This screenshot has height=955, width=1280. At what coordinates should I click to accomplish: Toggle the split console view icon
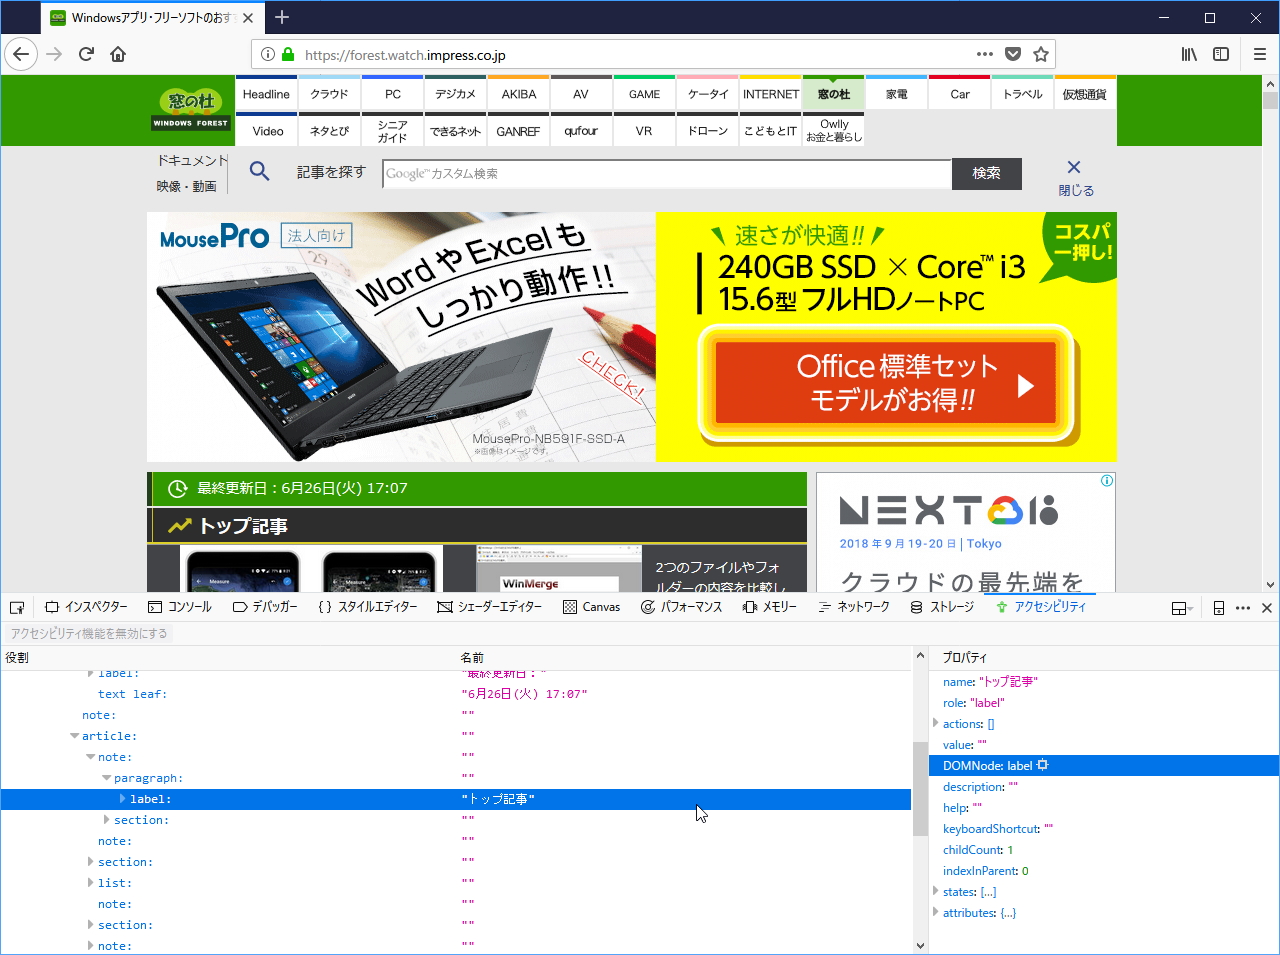(1218, 607)
